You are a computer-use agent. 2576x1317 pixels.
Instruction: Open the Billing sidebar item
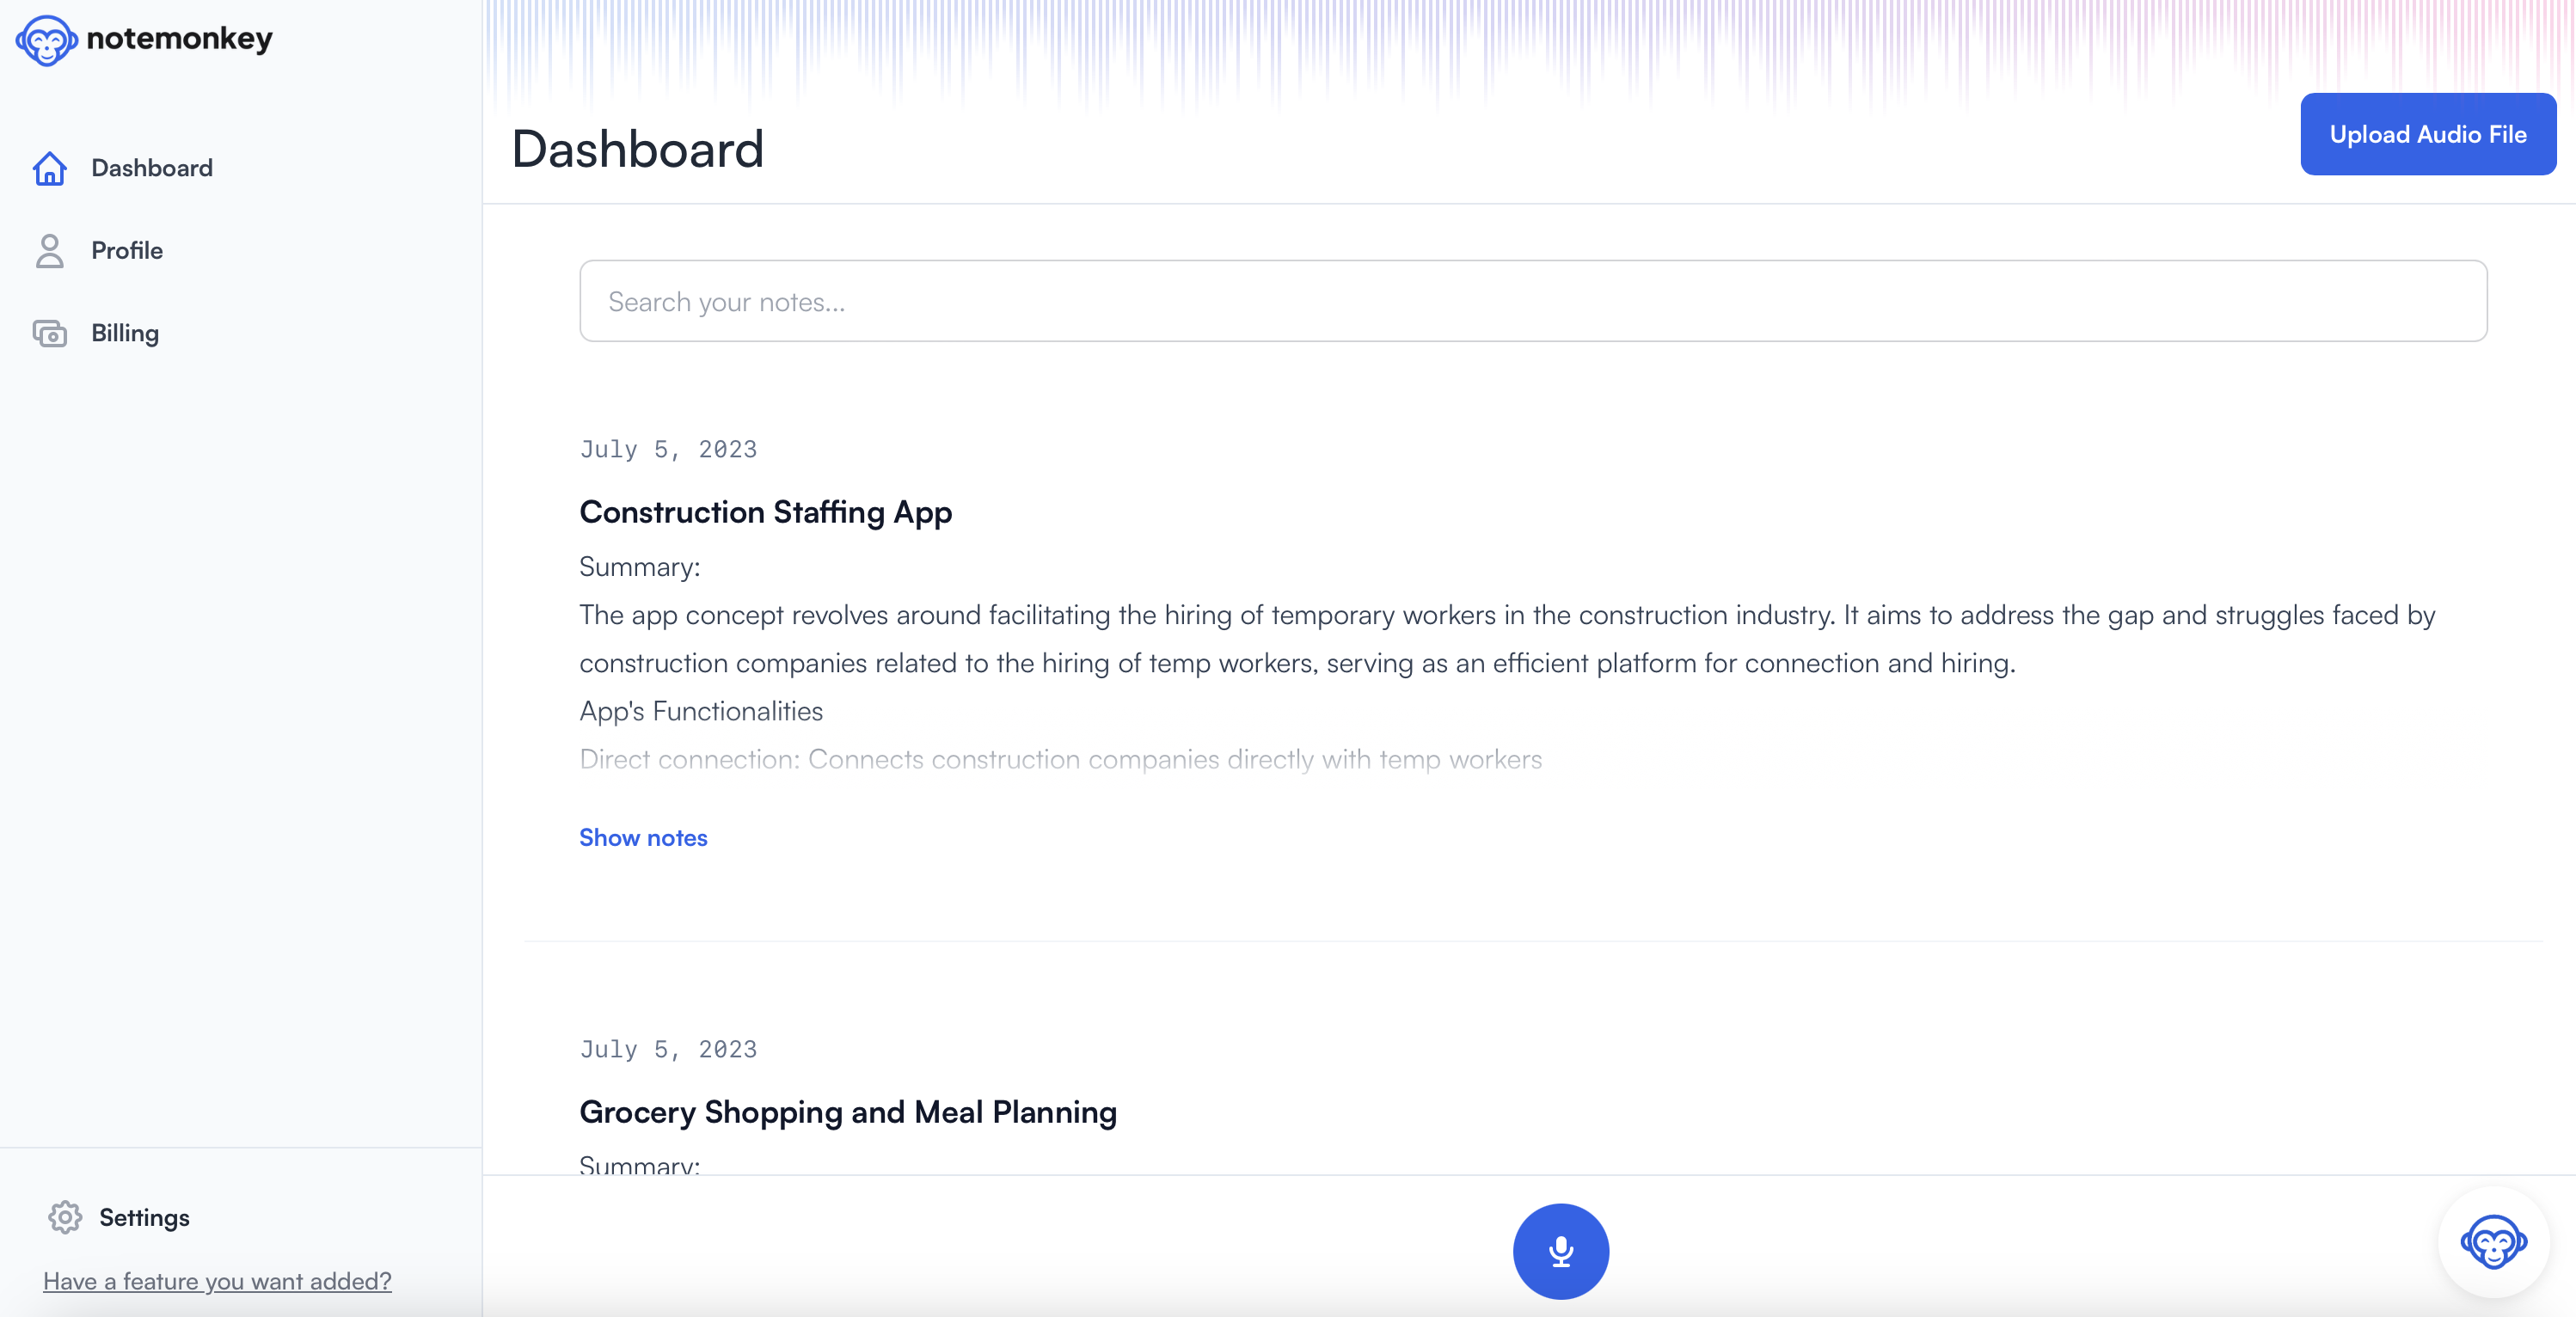coord(125,333)
